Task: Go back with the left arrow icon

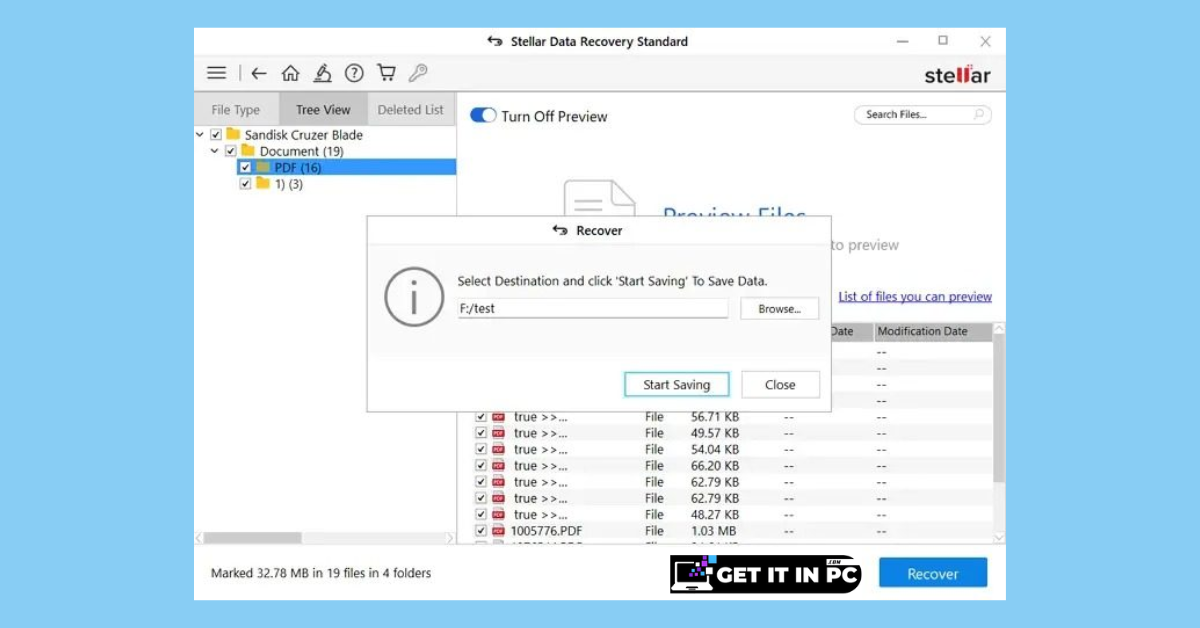Action: pos(259,73)
